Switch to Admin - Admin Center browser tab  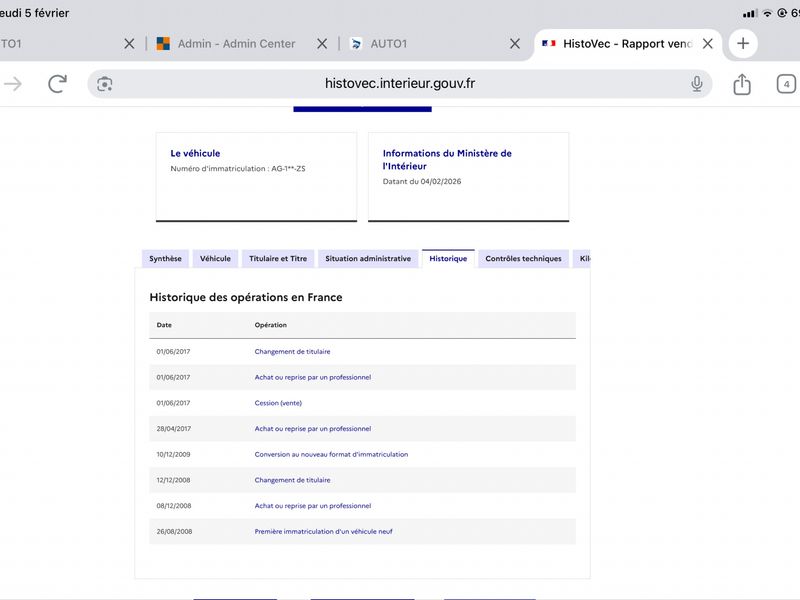pyautogui.click(x=235, y=44)
